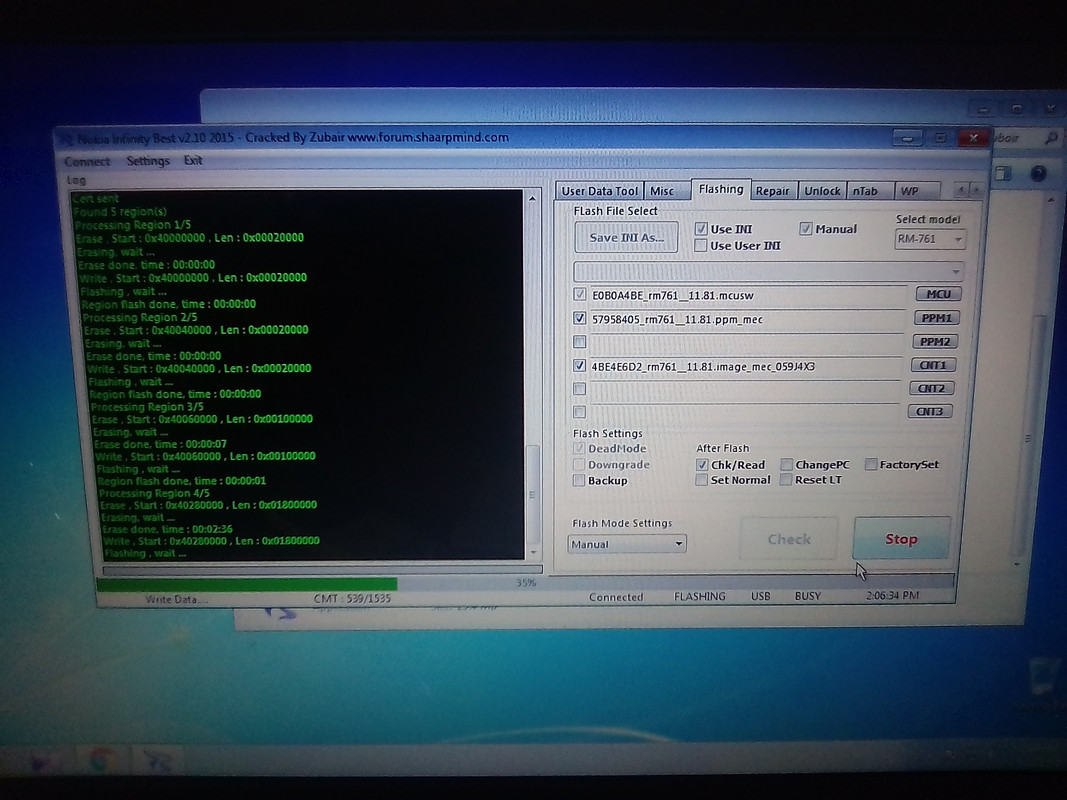The width and height of the screenshot is (1067, 800).
Task: Click the help icon in background window
Action: click(1038, 173)
